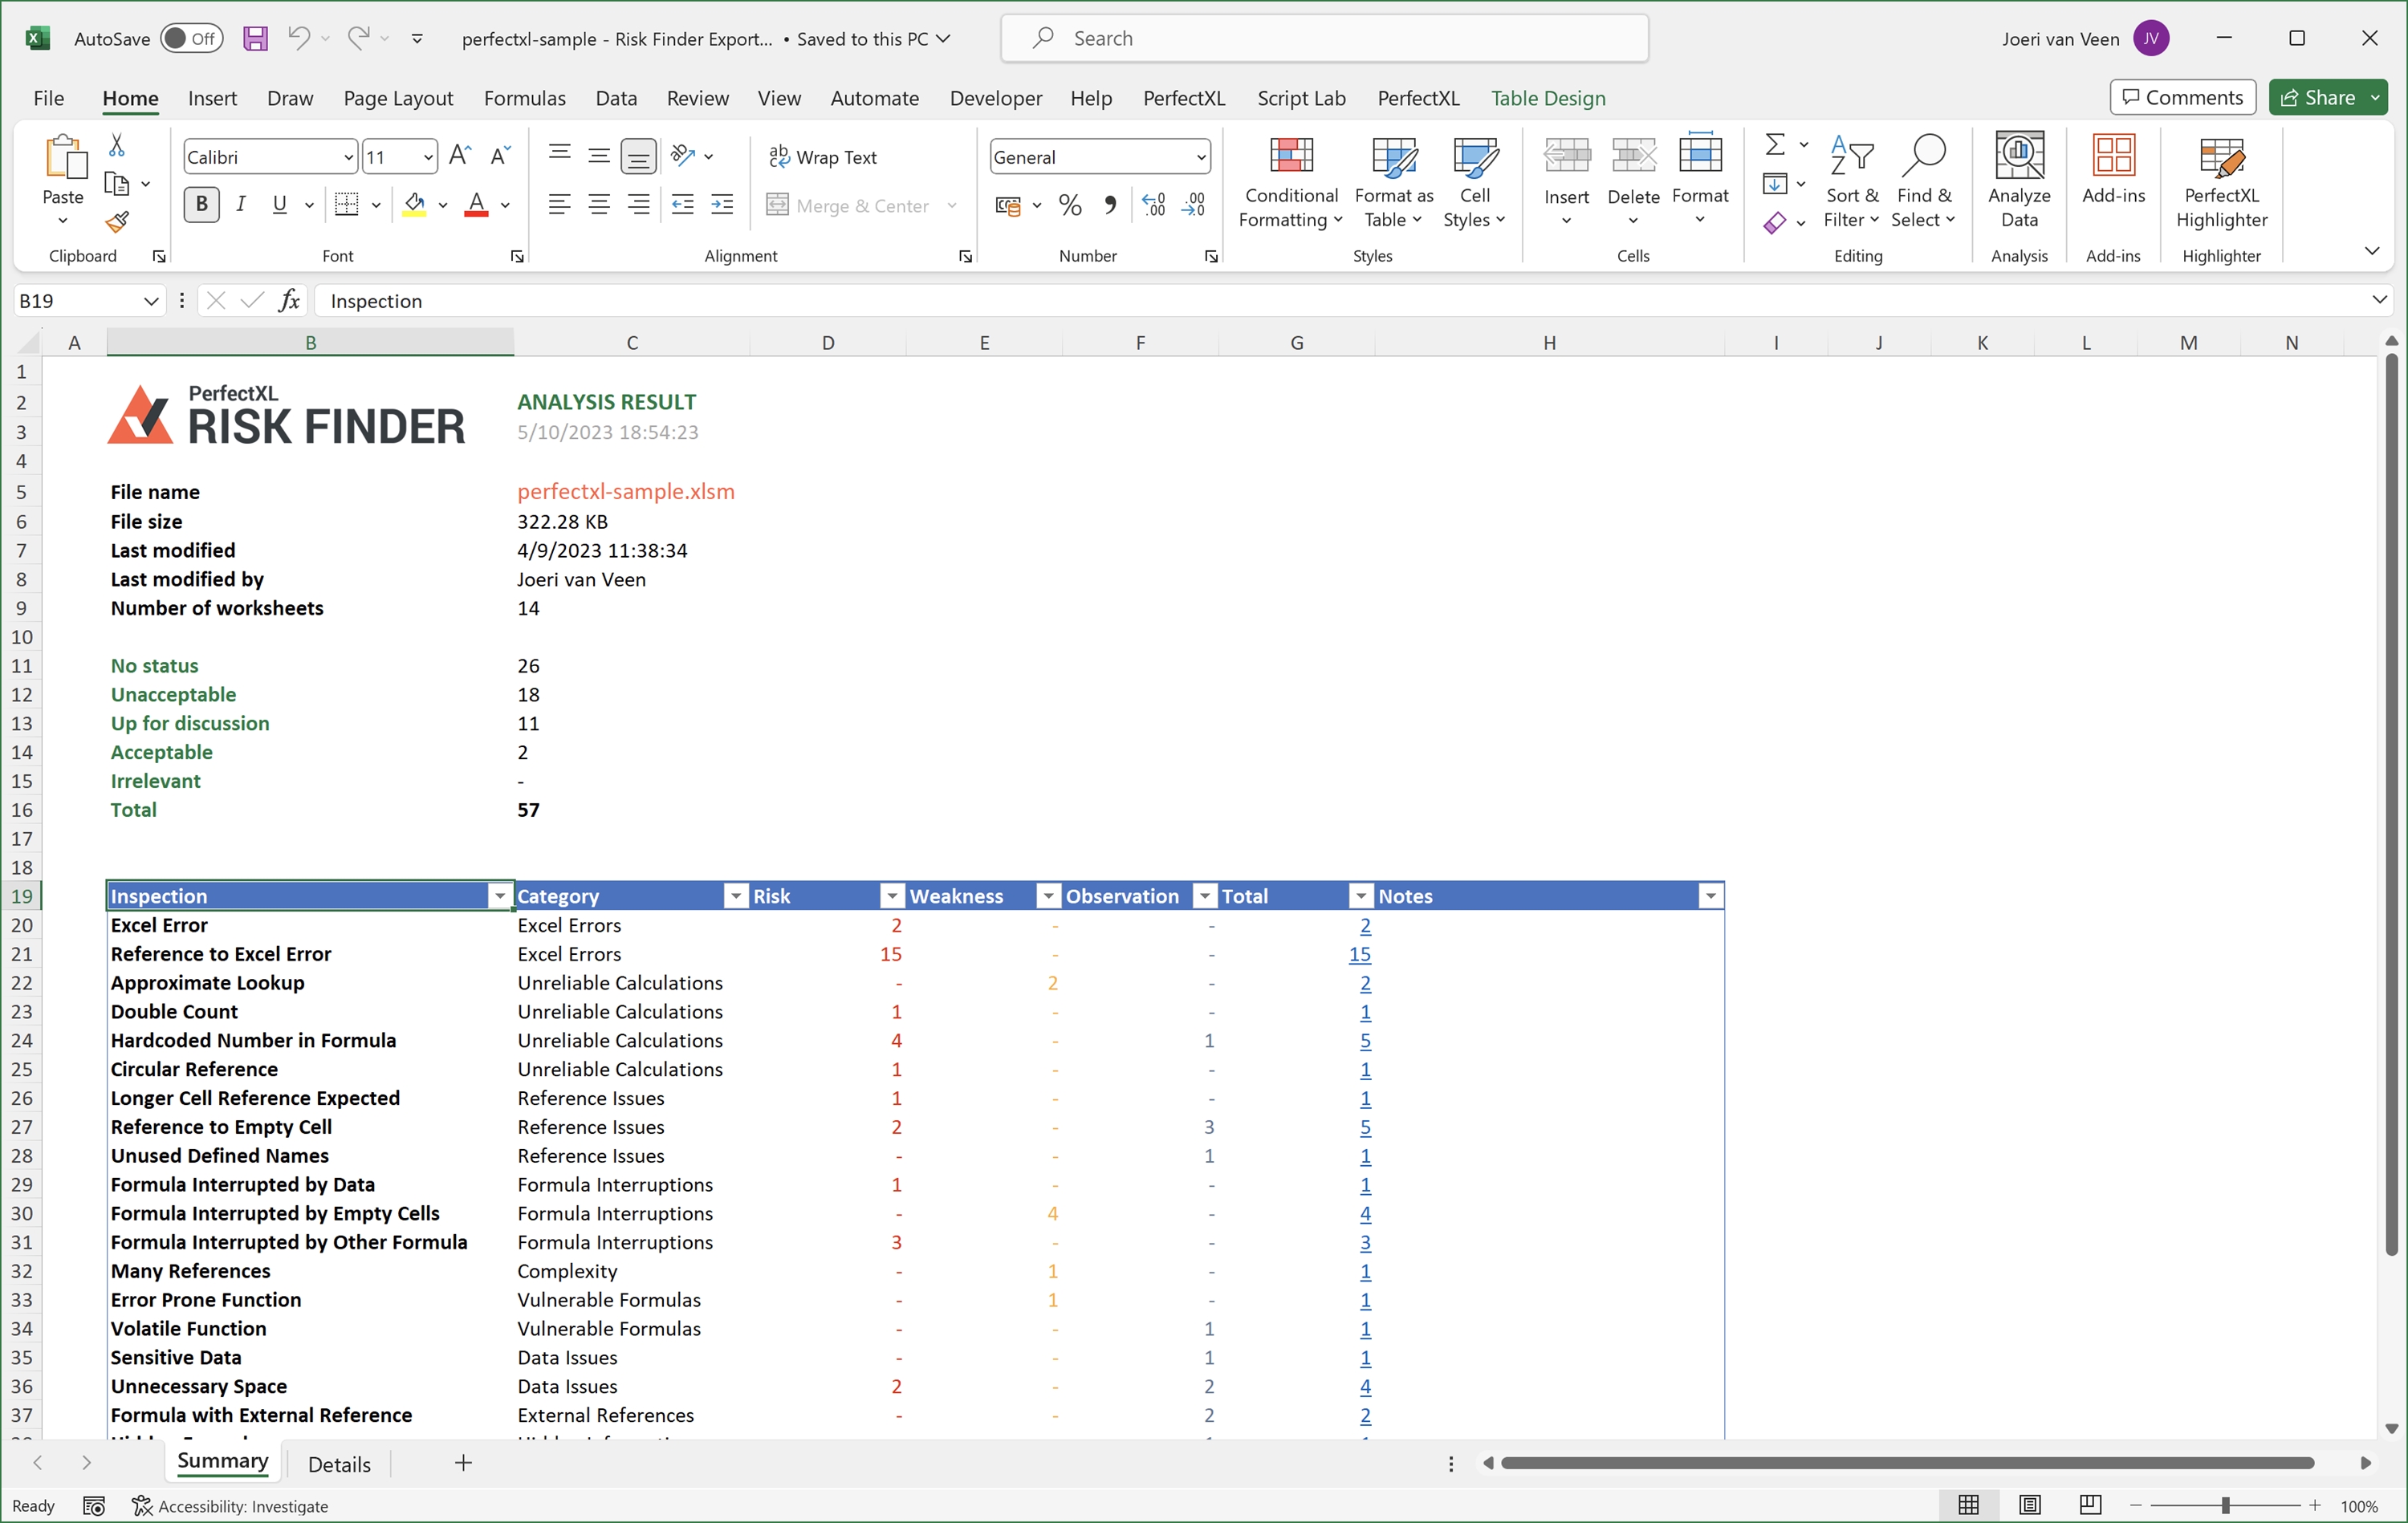The width and height of the screenshot is (2408, 1523).
Task: Click the zoom slider handle
Action: (2225, 1506)
